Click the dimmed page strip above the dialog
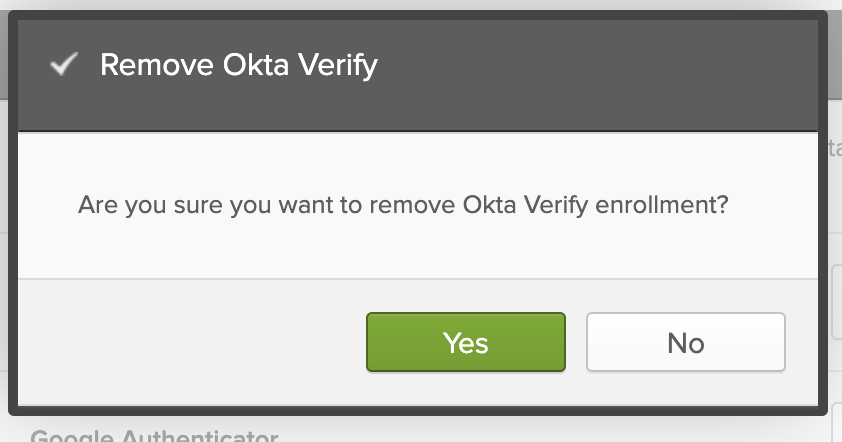Image resolution: width=842 pixels, height=442 pixels. (x=420, y=5)
